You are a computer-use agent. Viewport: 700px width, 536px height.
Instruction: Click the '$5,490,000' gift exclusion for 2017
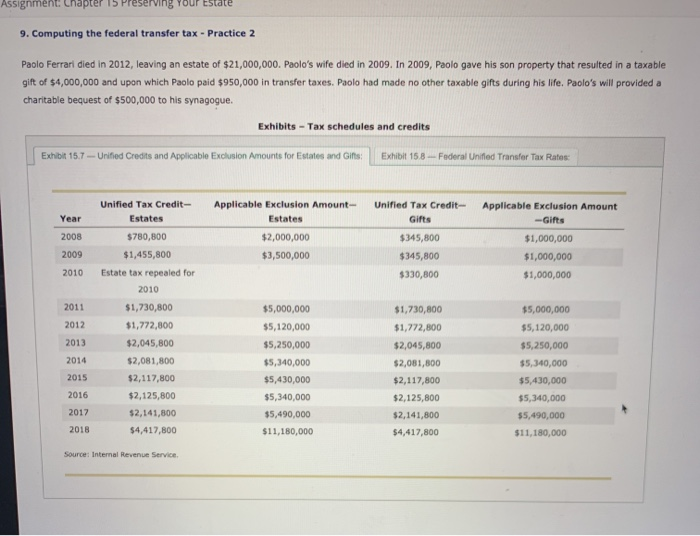541,416
